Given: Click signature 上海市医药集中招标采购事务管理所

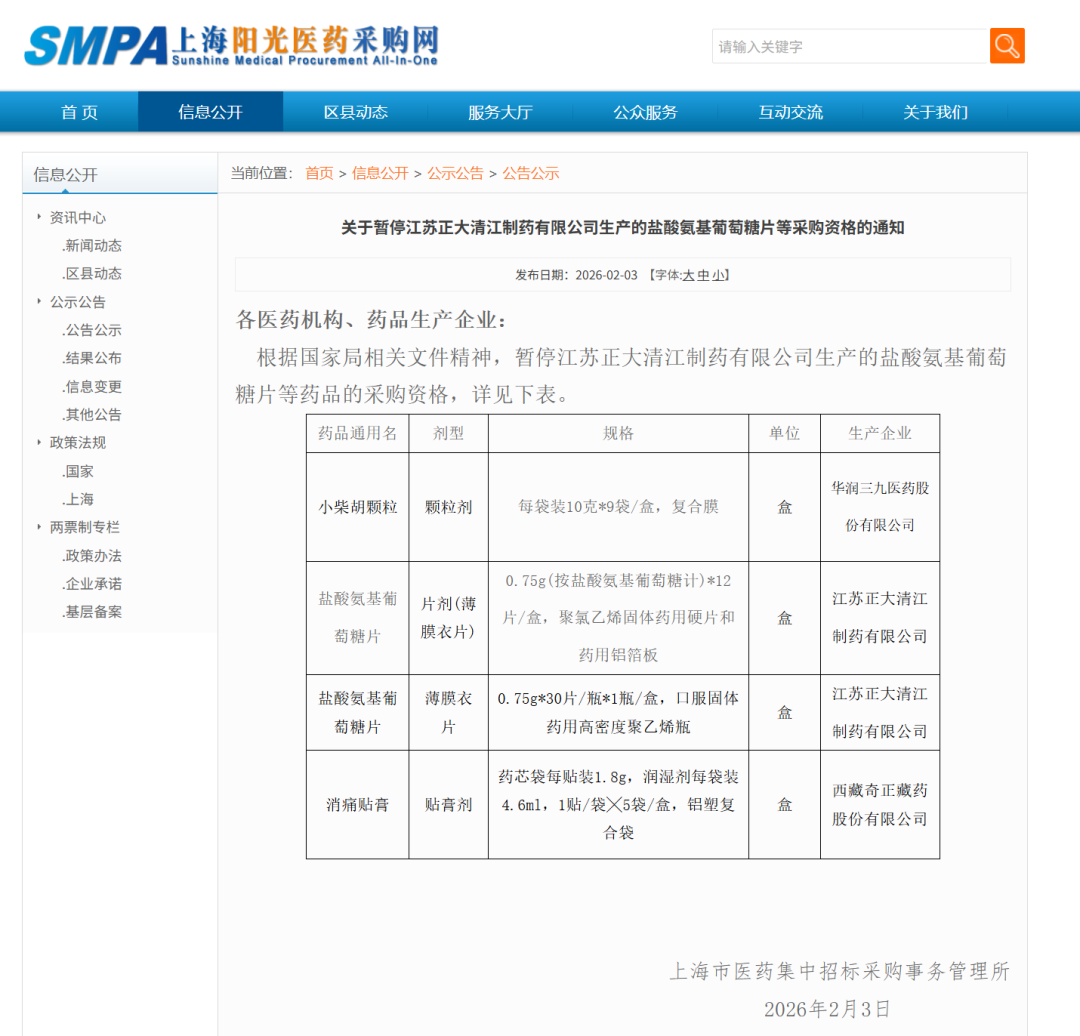Looking at the screenshot, I should (x=840, y=971).
